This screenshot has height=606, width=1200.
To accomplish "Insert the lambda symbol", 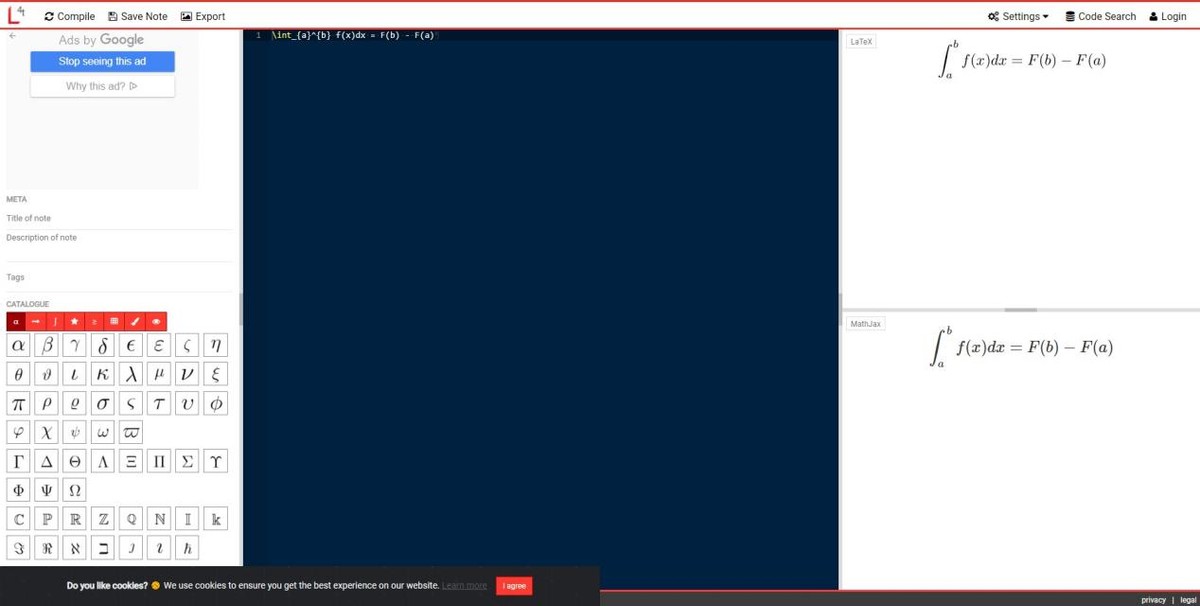I will 131,375.
